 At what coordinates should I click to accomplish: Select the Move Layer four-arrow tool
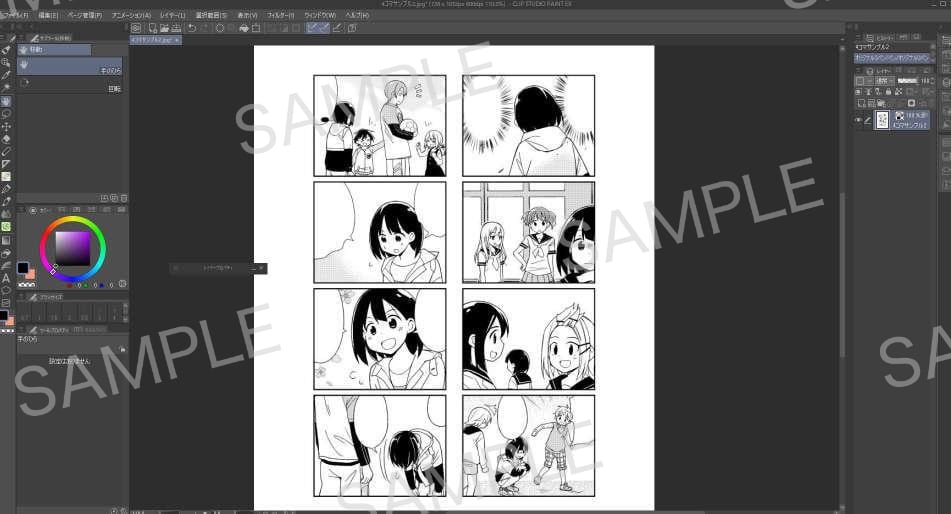coord(6,127)
